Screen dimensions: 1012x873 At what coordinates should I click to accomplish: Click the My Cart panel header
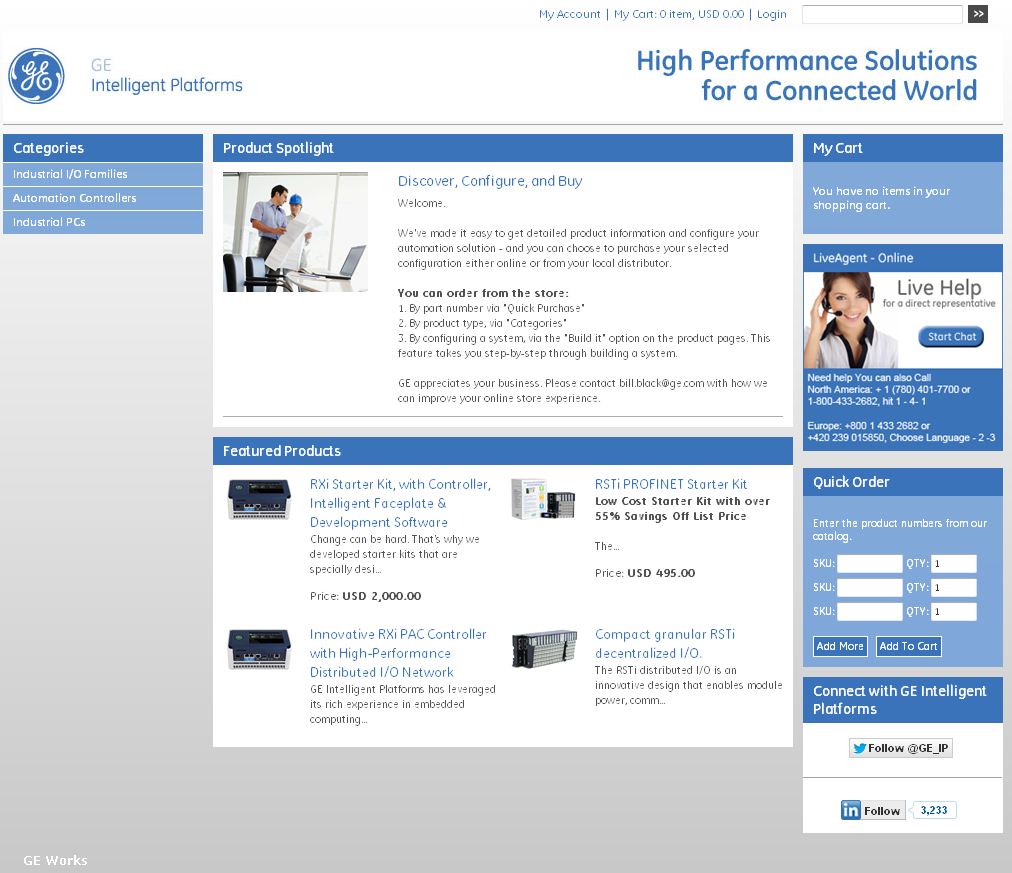(x=902, y=148)
